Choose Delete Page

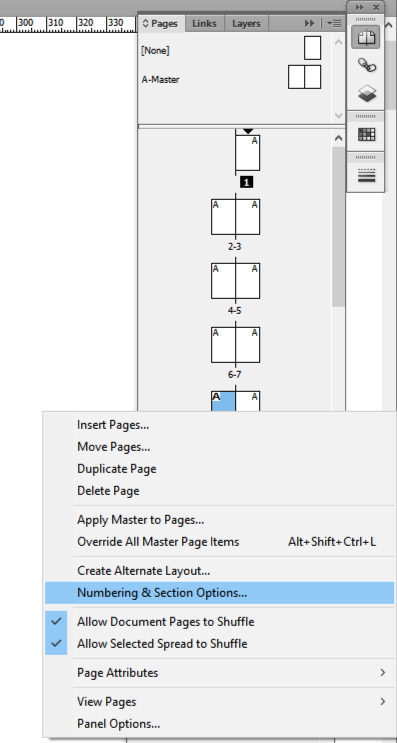pos(220,490)
